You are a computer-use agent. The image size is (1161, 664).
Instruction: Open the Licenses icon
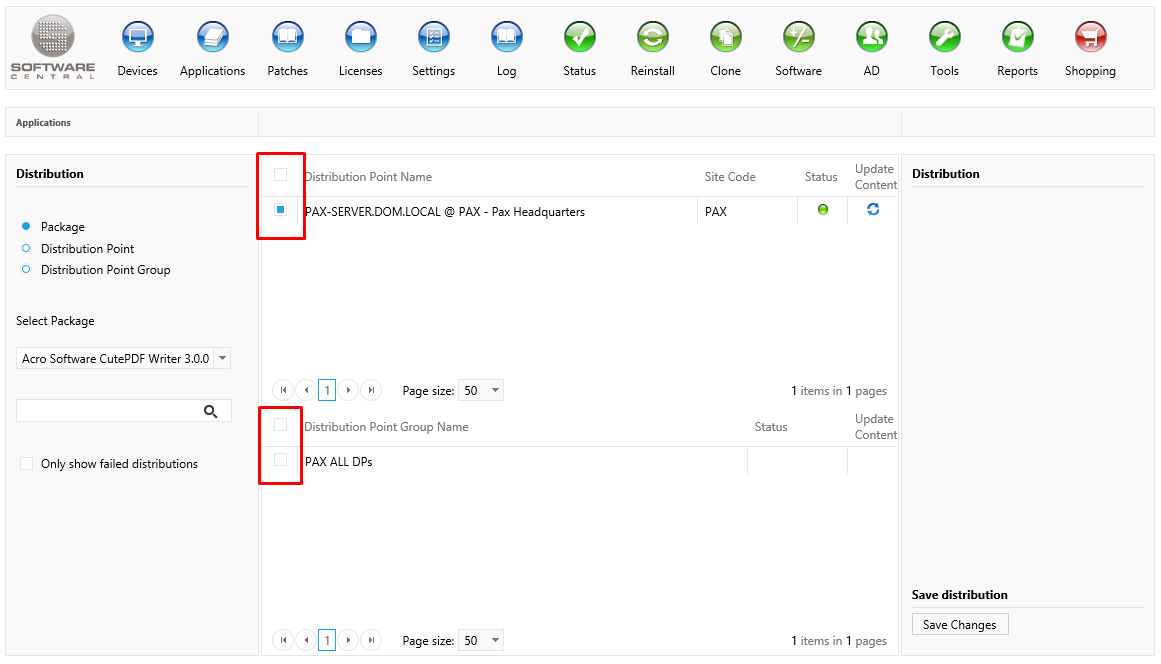point(360,39)
